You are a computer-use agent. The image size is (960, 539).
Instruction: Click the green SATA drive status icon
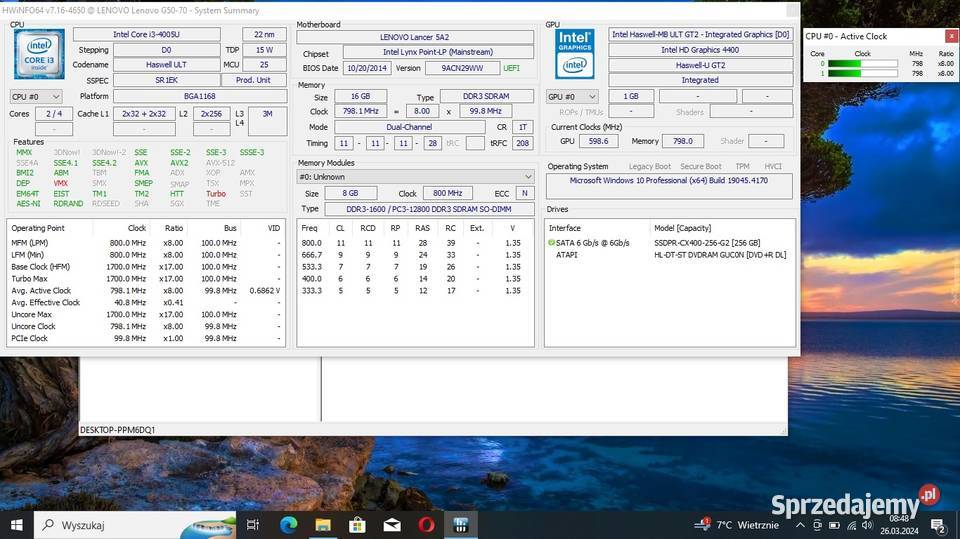(x=551, y=243)
